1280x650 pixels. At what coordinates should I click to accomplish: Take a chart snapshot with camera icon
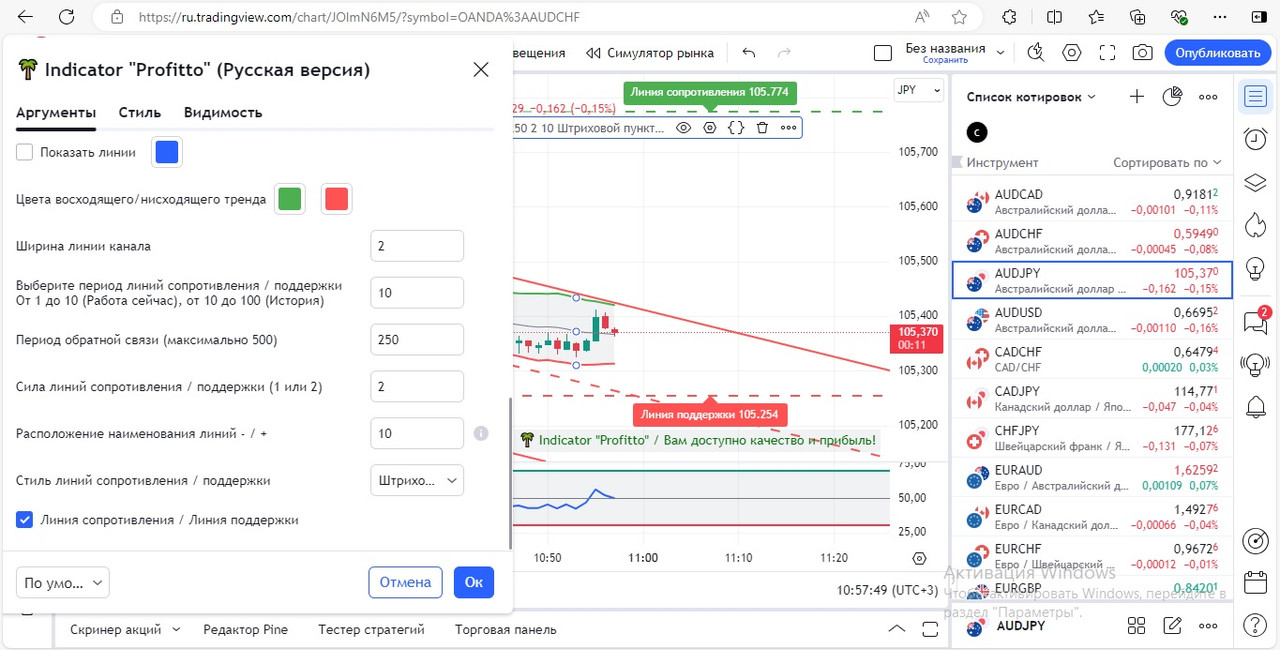point(1141,53)
